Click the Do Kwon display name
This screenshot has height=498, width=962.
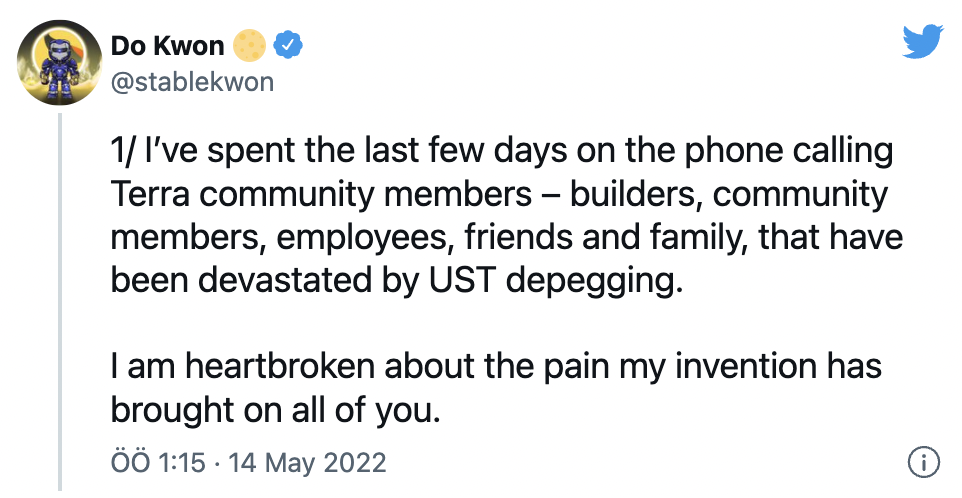tap(167, 46)
